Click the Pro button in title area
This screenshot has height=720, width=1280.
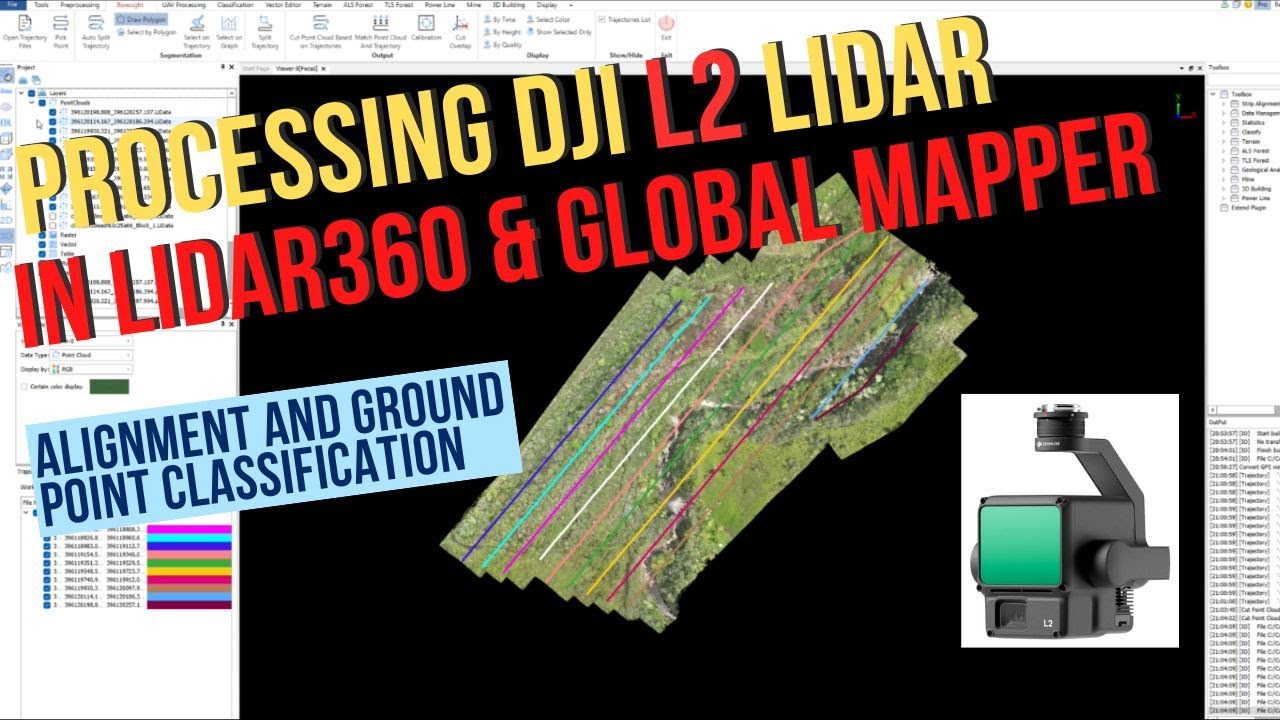click(1263, 5)
